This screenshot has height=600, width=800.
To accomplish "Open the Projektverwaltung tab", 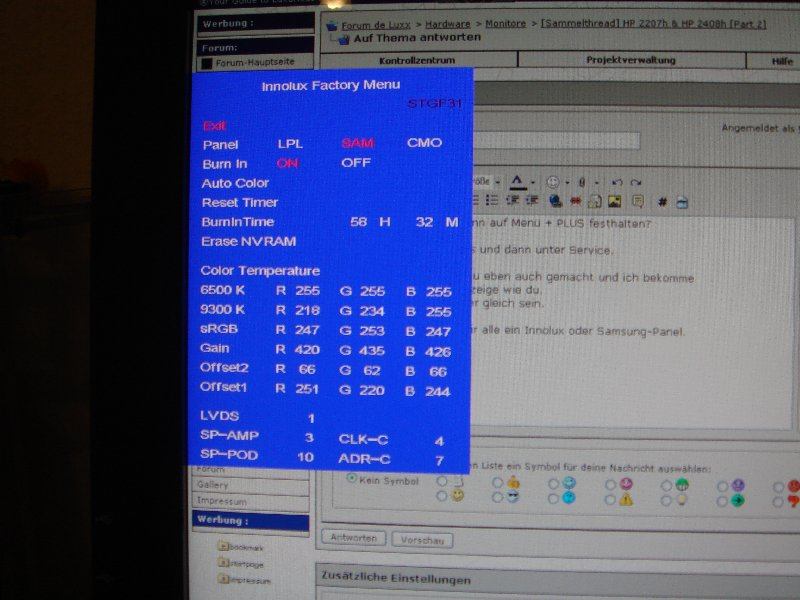I will [631, 60].
